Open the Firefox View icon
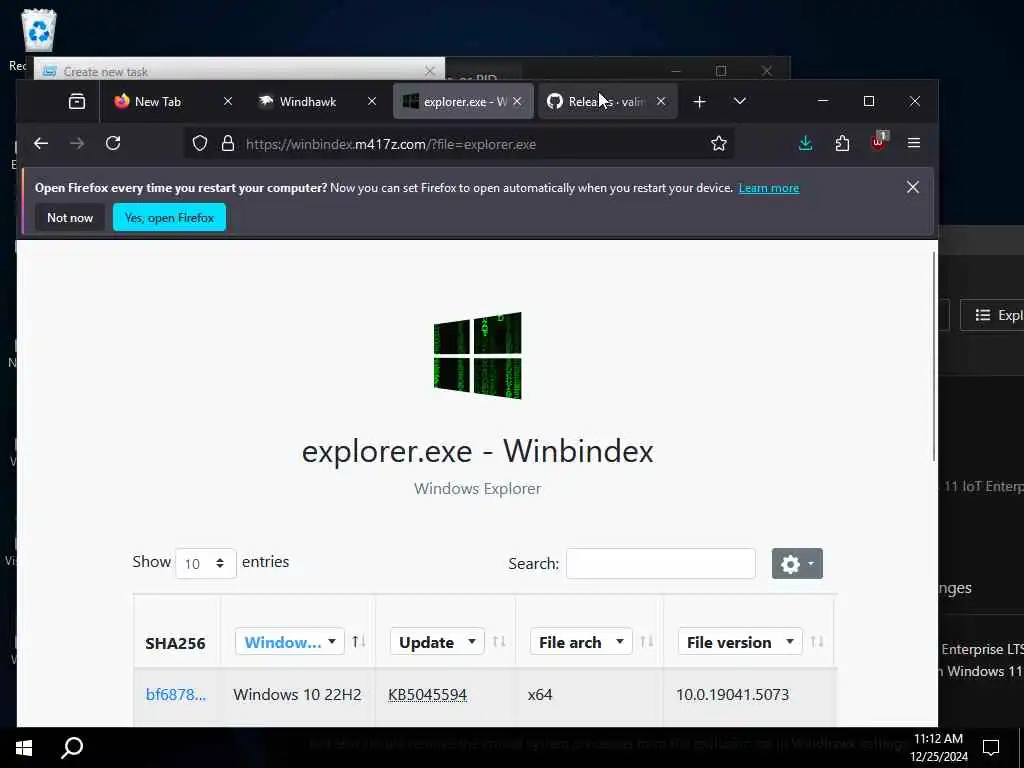1024x768 pixels. pos(77,101)
